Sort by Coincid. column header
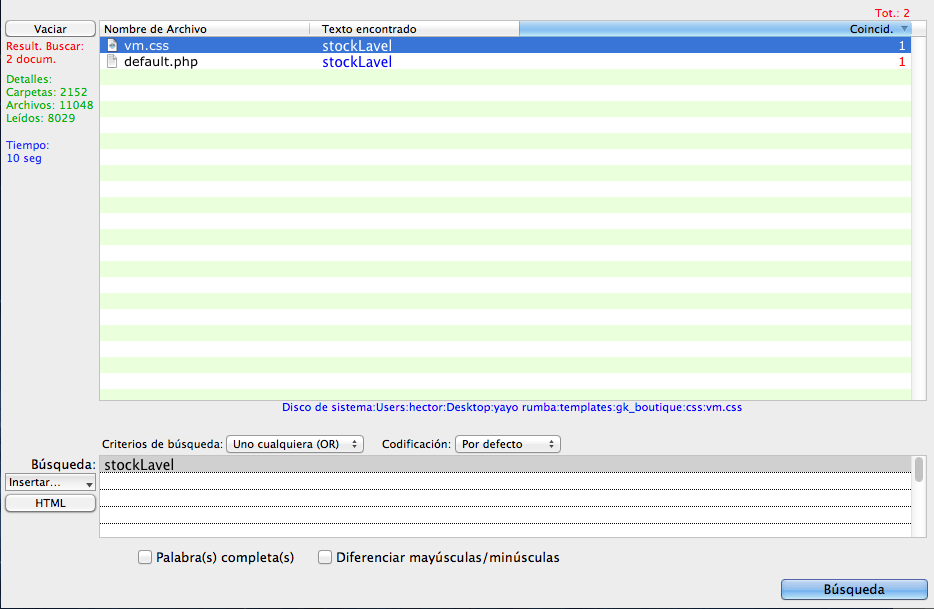The image size is (934, 609). coord(715,29)
